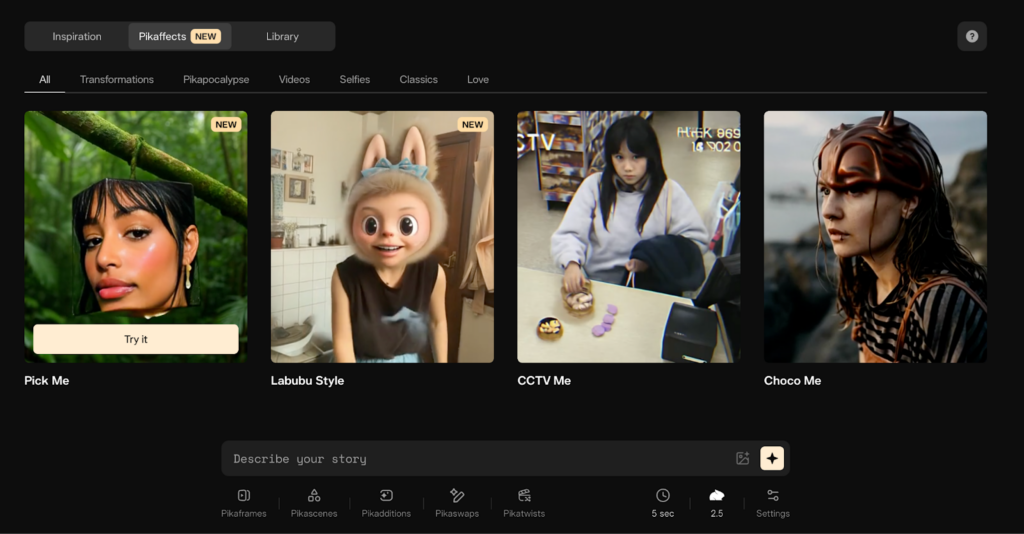Show the Selfies category
The width and height of the screenshot is (1024, 534).
[354, 79]
